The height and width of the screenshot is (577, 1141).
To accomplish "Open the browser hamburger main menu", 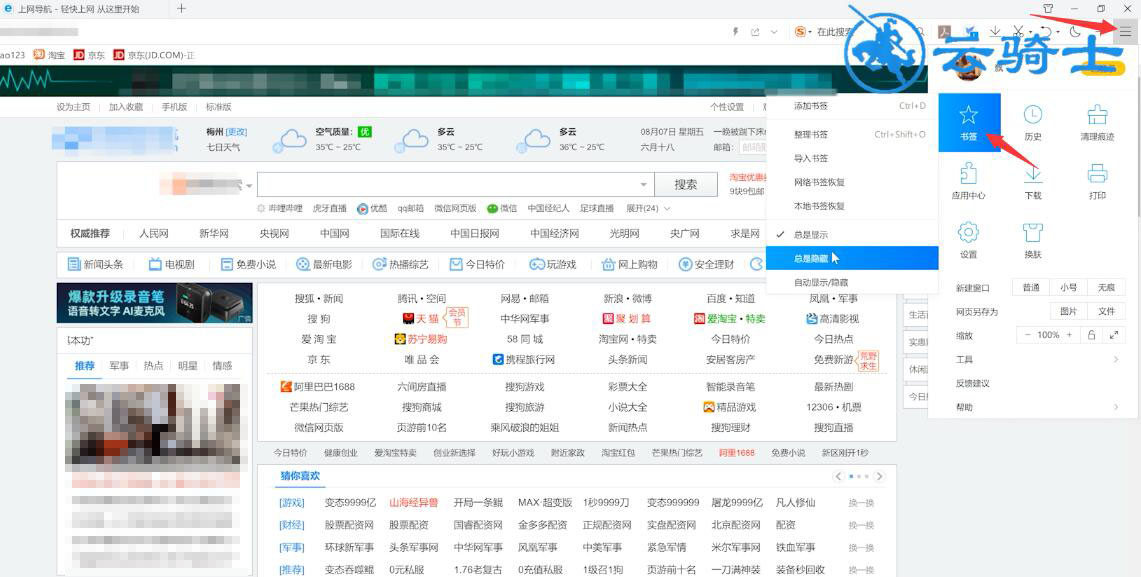I will point(1125,31).
